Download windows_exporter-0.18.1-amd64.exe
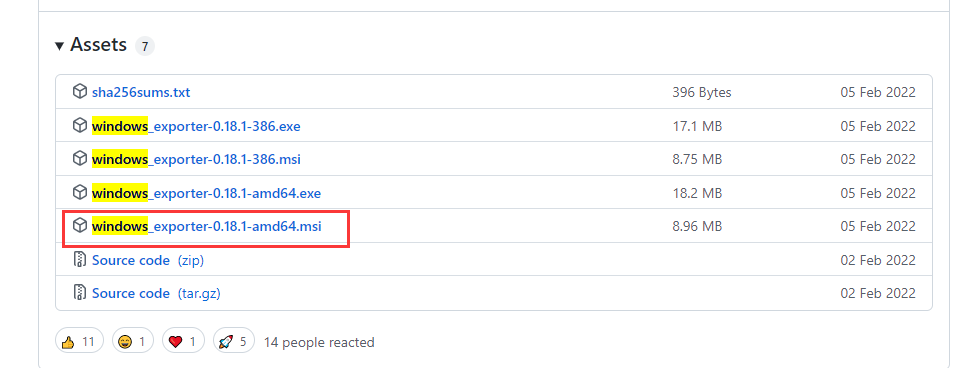The image size is (962, 368). click(206, 193)
